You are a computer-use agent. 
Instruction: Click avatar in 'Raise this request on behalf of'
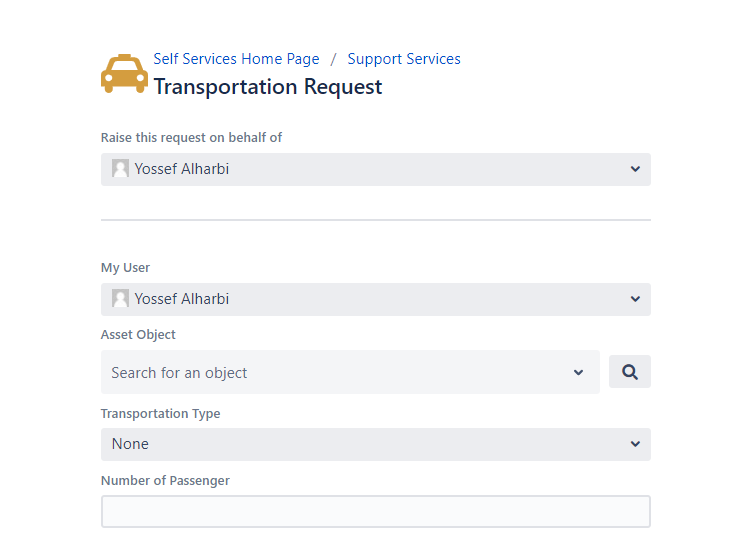(x=120, y=168)
